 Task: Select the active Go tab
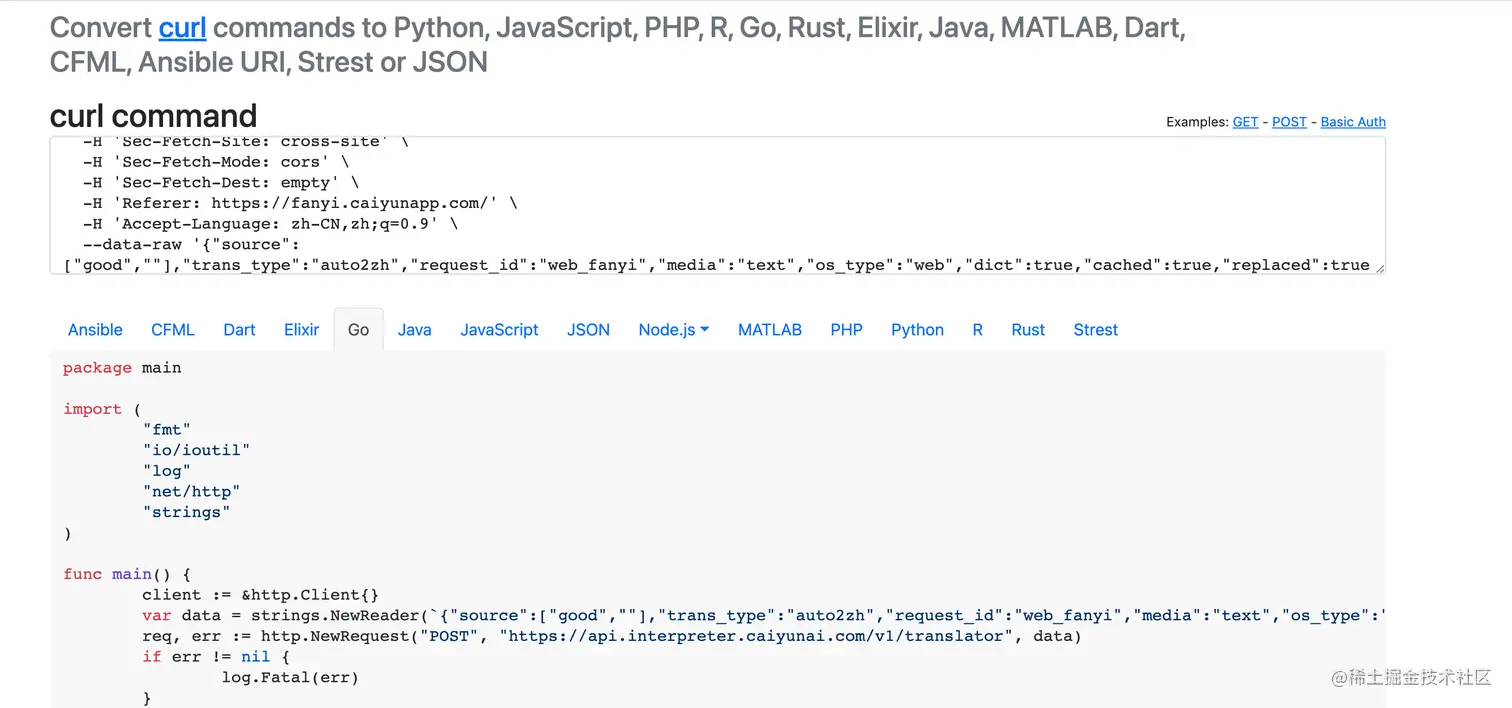tap(358, 330)
